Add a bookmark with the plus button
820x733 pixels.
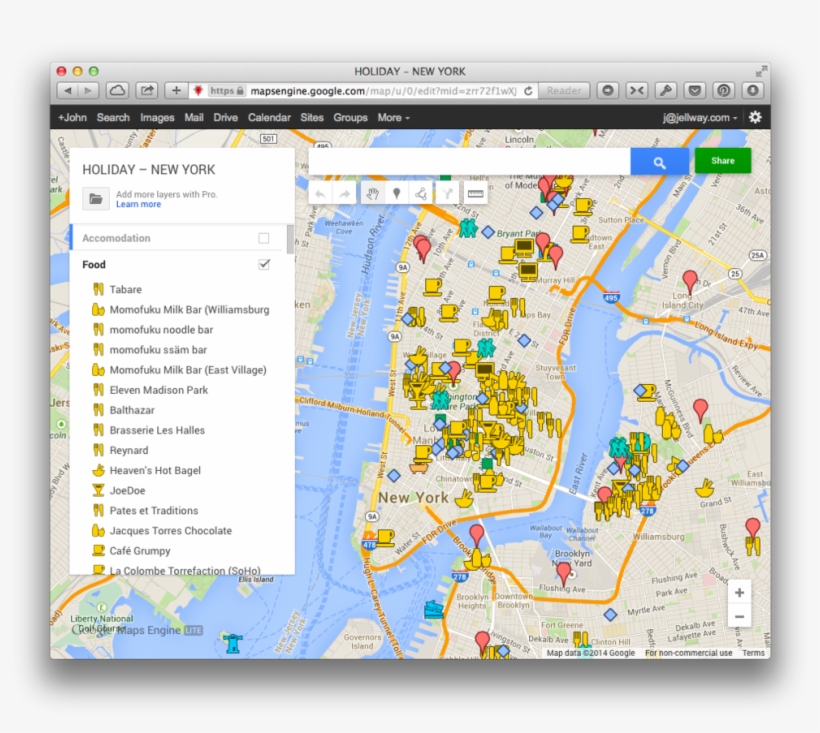coord(176,90)
